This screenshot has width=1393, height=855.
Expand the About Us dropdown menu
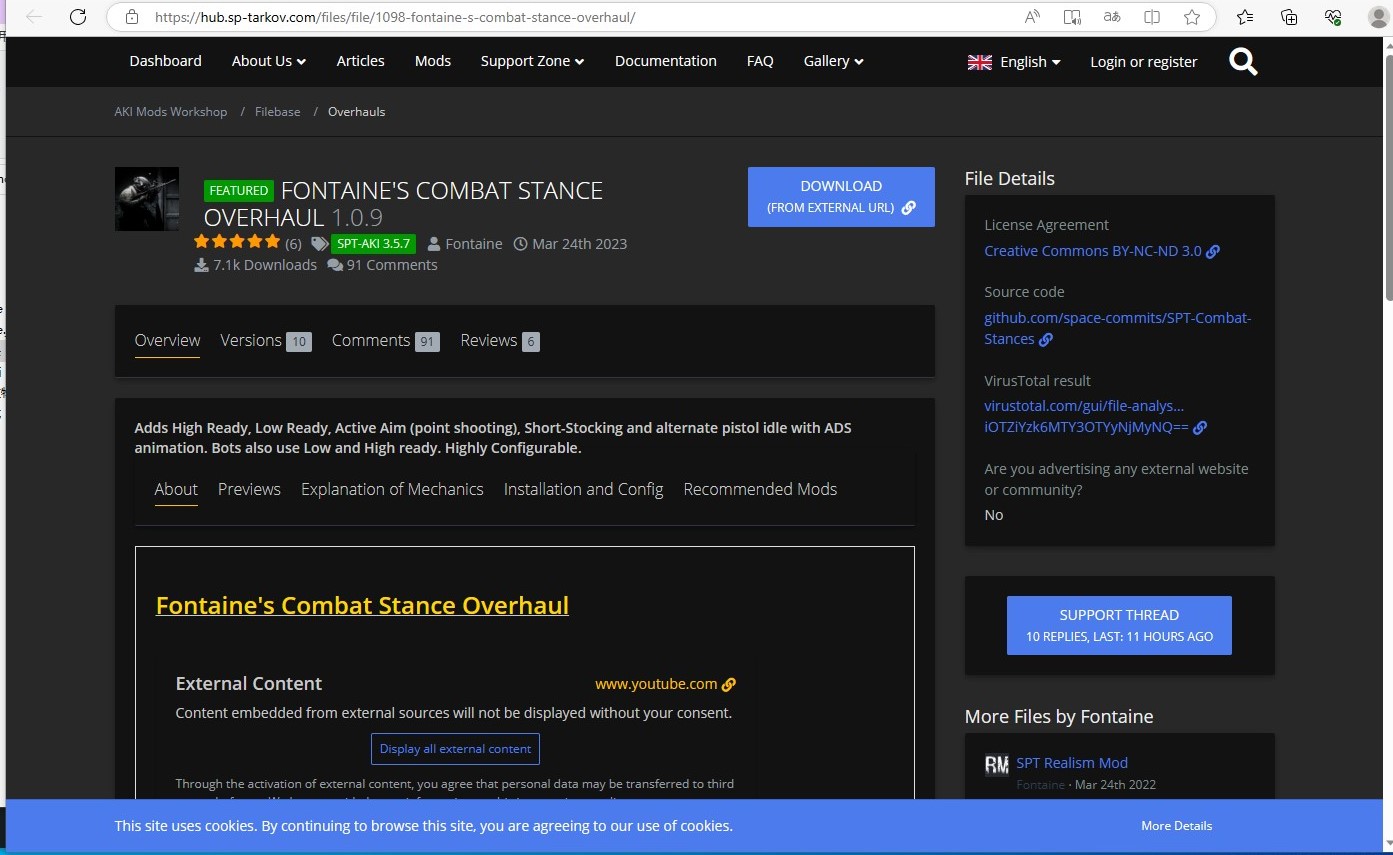pyautogui.click(x=268, y=61)
